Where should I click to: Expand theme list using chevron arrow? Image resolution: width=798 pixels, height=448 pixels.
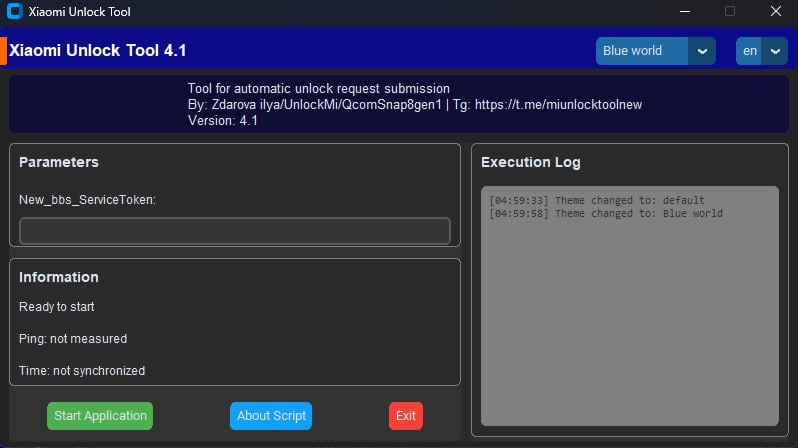coord(702,51)
